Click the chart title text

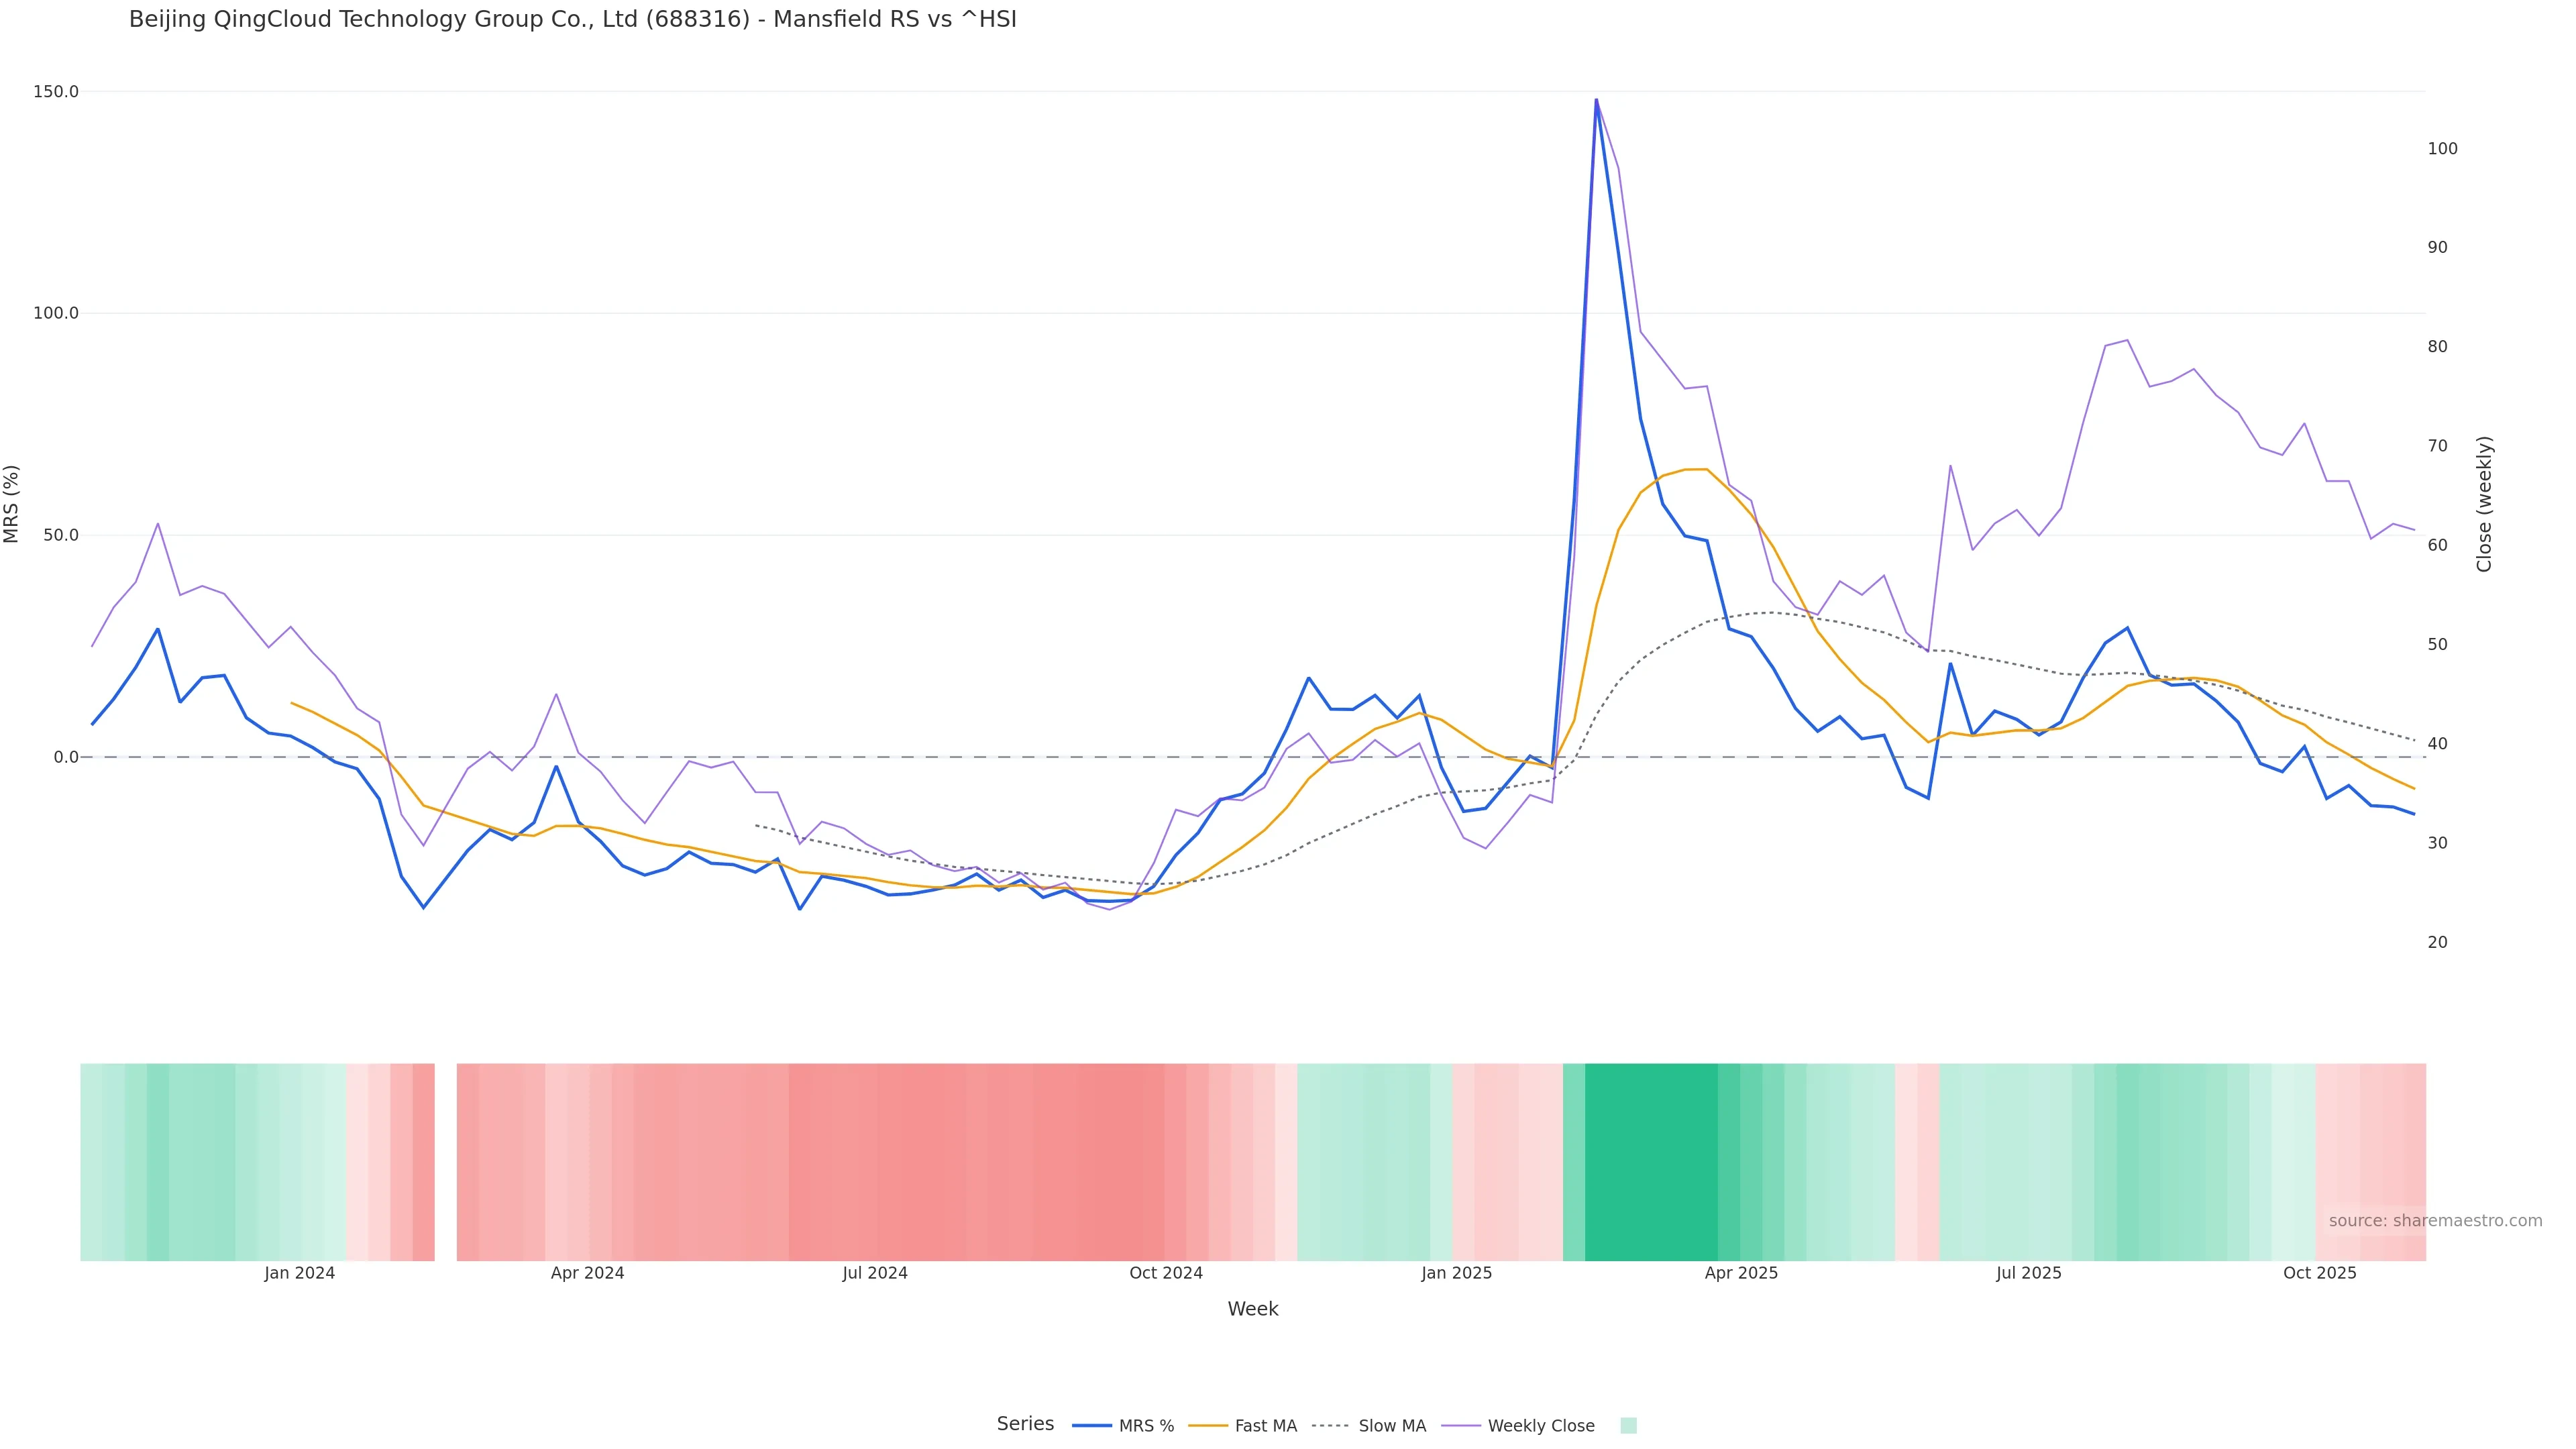click(572, 19)
